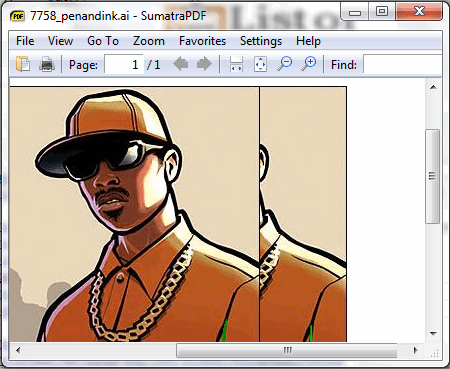The height and width of the screenshot is (369, 450).
Task: Click the horizontal scrollbar left arrow
Action: click(x=18, y=350)
